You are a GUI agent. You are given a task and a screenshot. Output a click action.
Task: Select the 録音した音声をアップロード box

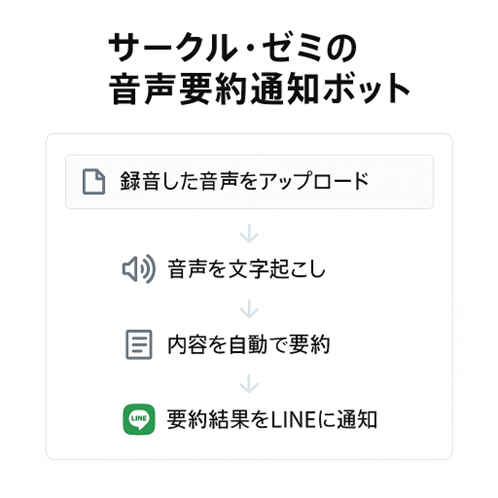(249, 182)
